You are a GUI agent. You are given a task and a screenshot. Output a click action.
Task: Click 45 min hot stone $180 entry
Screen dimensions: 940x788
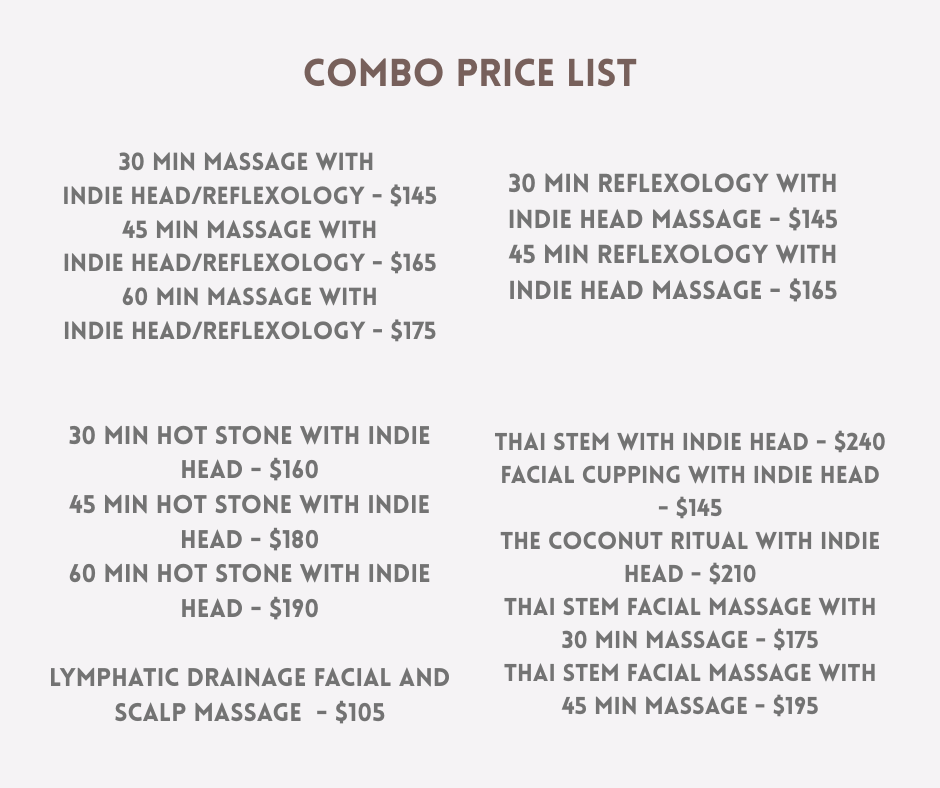click(249, 521)
